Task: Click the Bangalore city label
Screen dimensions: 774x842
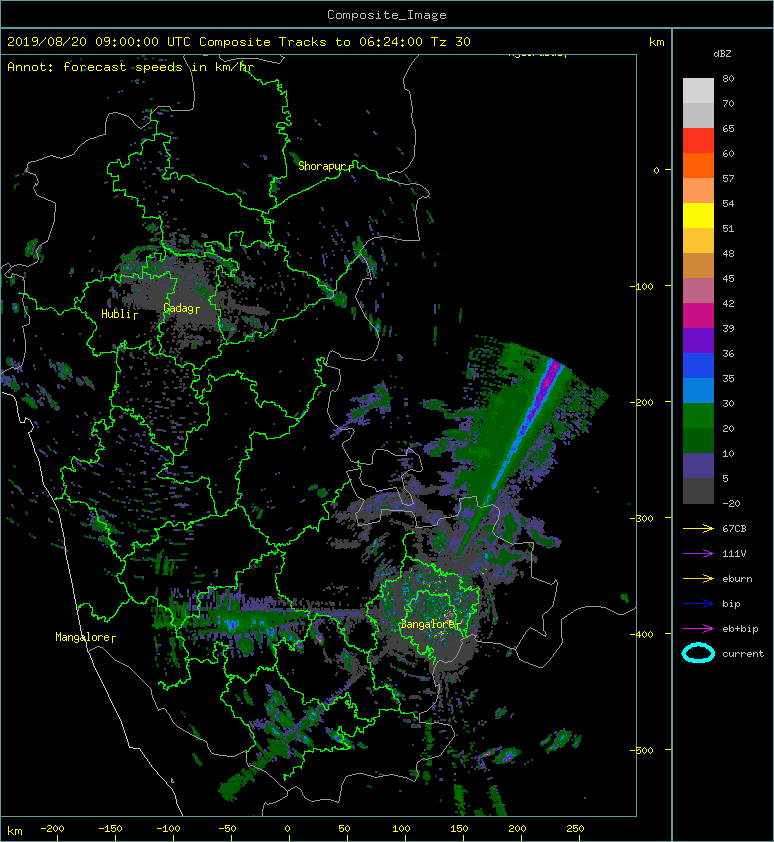Action: click(430, 624)
